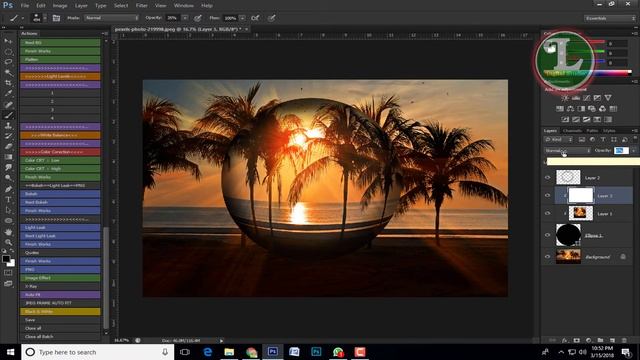Click Create new layer icon
The width and height of the screenshot is (640, 360).
point(612,340)
